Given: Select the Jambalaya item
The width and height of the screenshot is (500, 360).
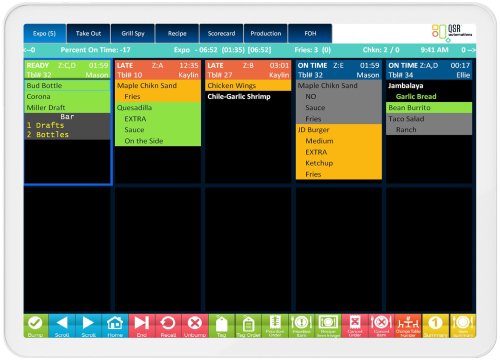Looking at the screenshot, I should [429, 86].
